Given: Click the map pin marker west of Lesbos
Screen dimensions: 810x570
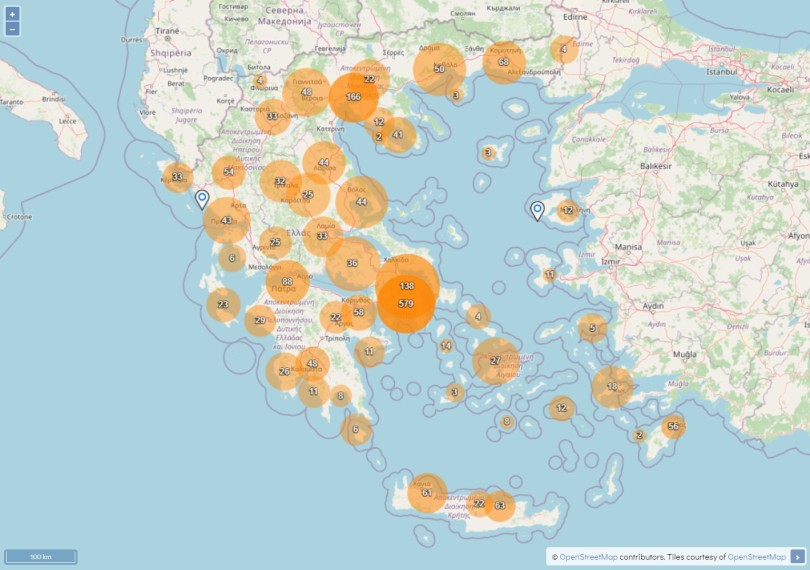Looking at the screenshot, I should pos(538,211).
